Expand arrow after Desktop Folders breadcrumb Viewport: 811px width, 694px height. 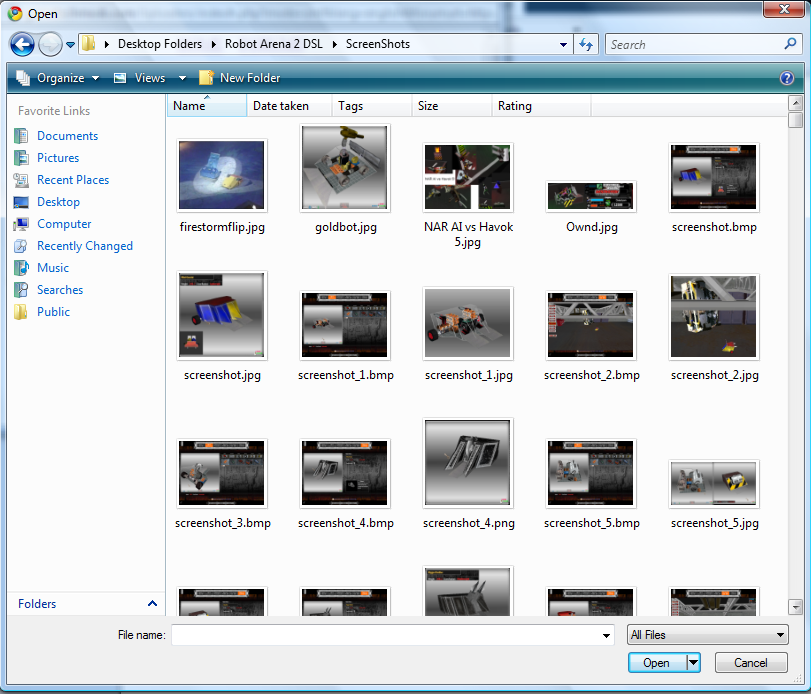click(214, 44)
